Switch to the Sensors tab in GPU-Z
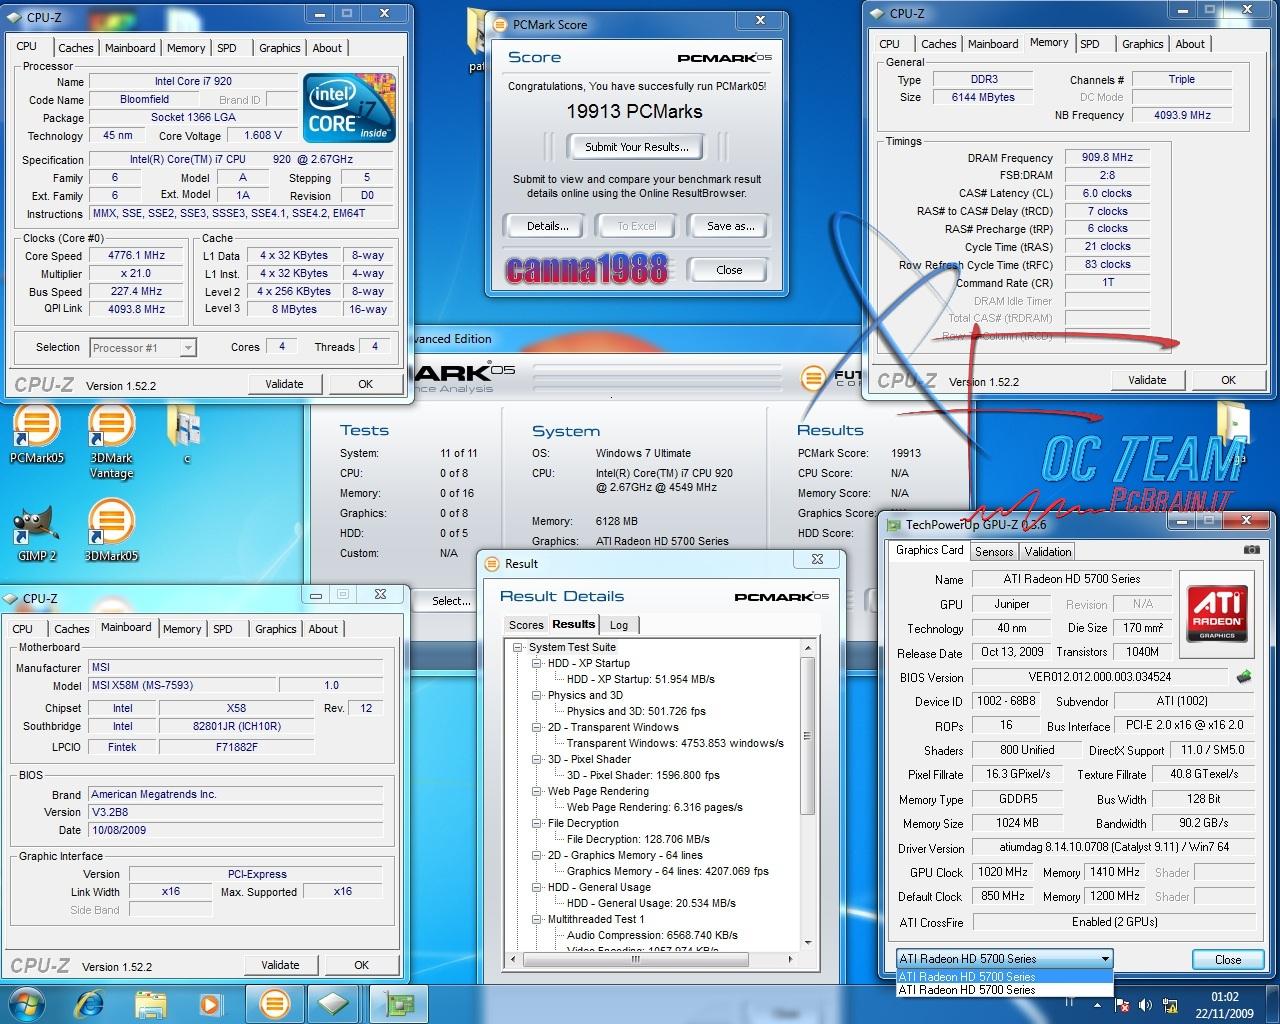The image size is (1280, 1024). pyautogui.click(x=994, y=551)
